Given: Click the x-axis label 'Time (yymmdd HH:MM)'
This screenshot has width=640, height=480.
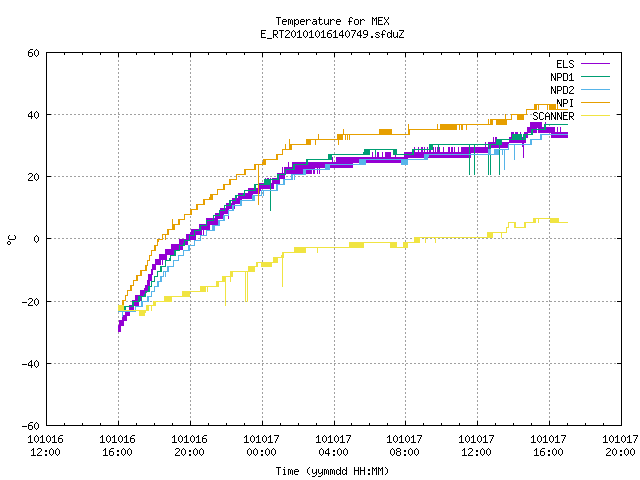Looking at the screenshot, I should [x=332, y=471].
